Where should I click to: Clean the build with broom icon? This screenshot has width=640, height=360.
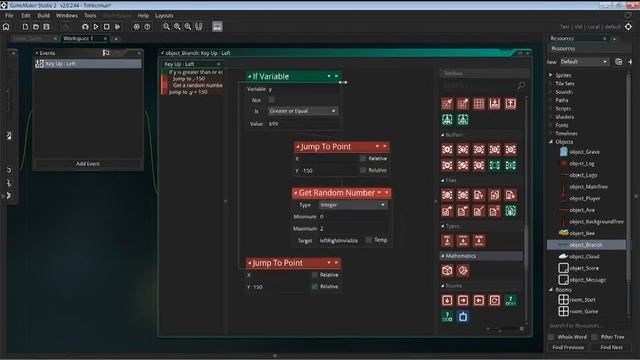[118, 27]
